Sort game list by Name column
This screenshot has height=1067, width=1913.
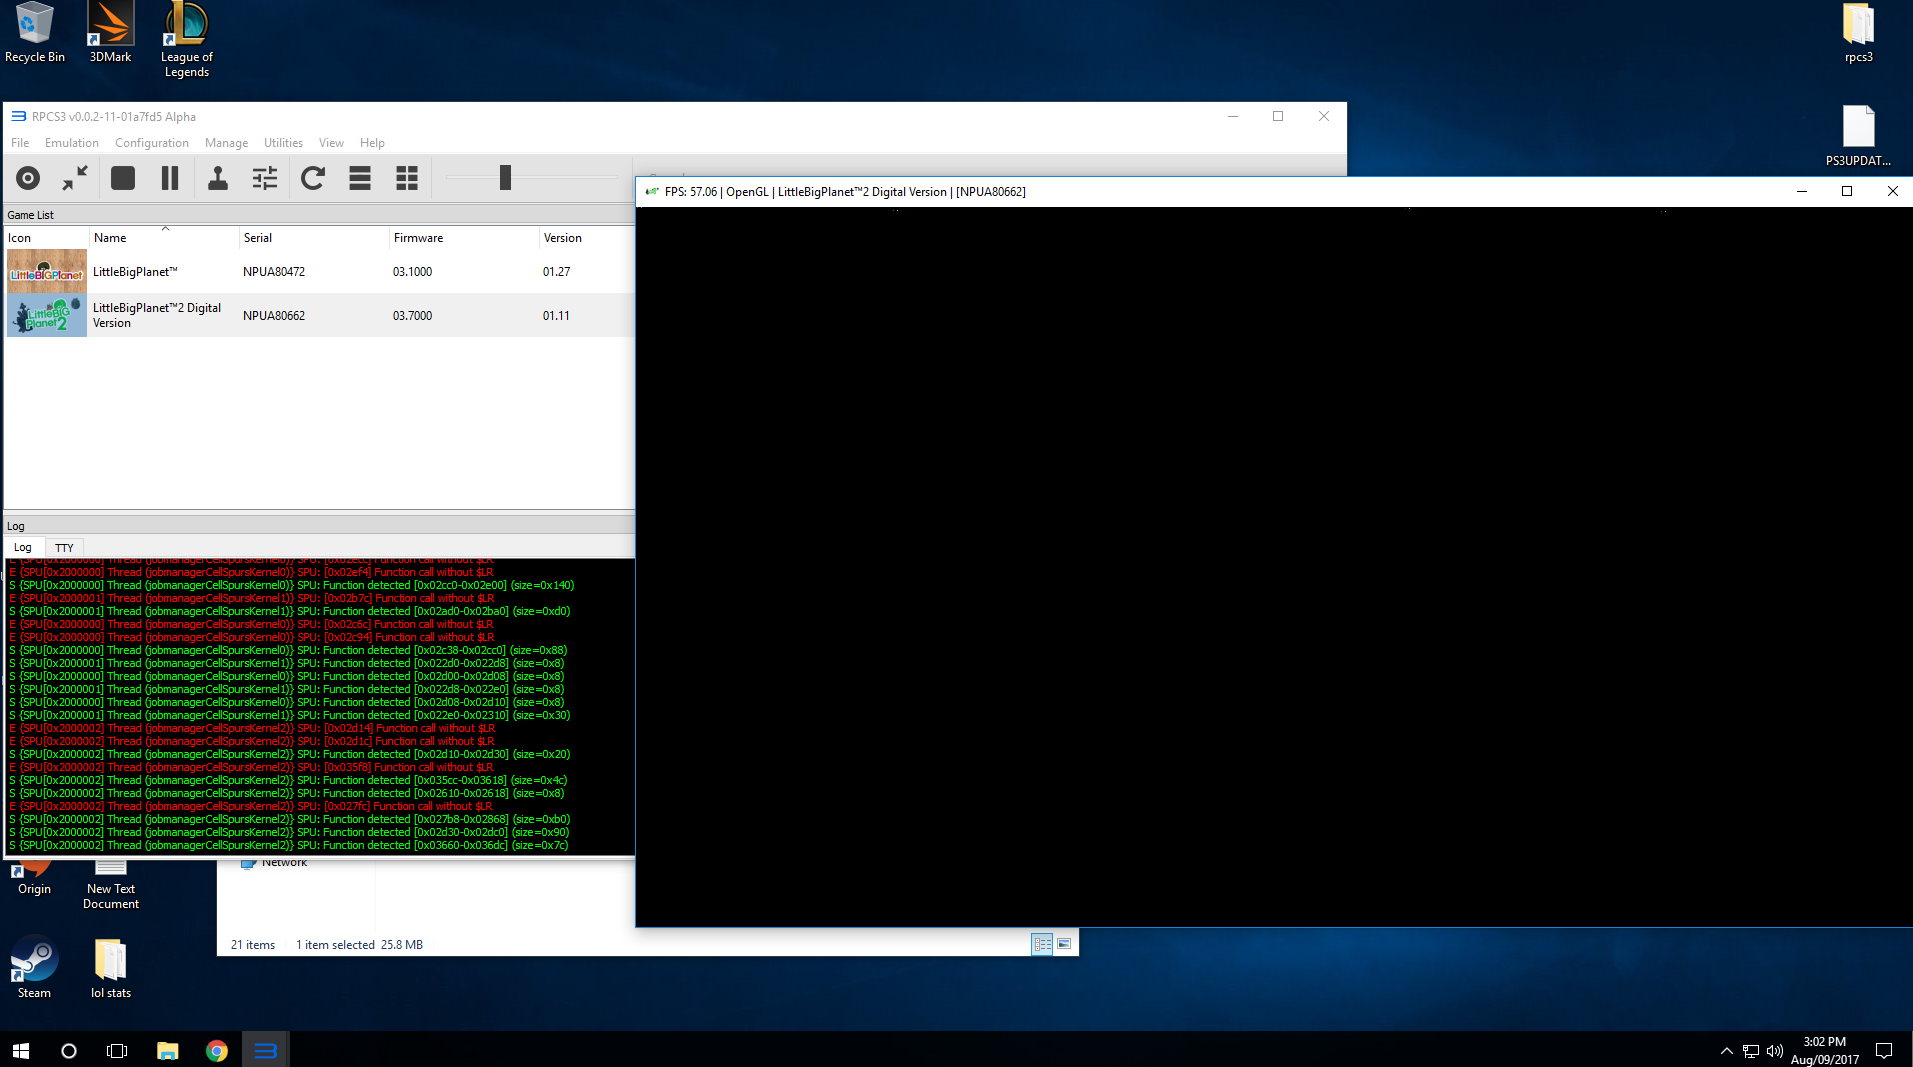(110, 238)
